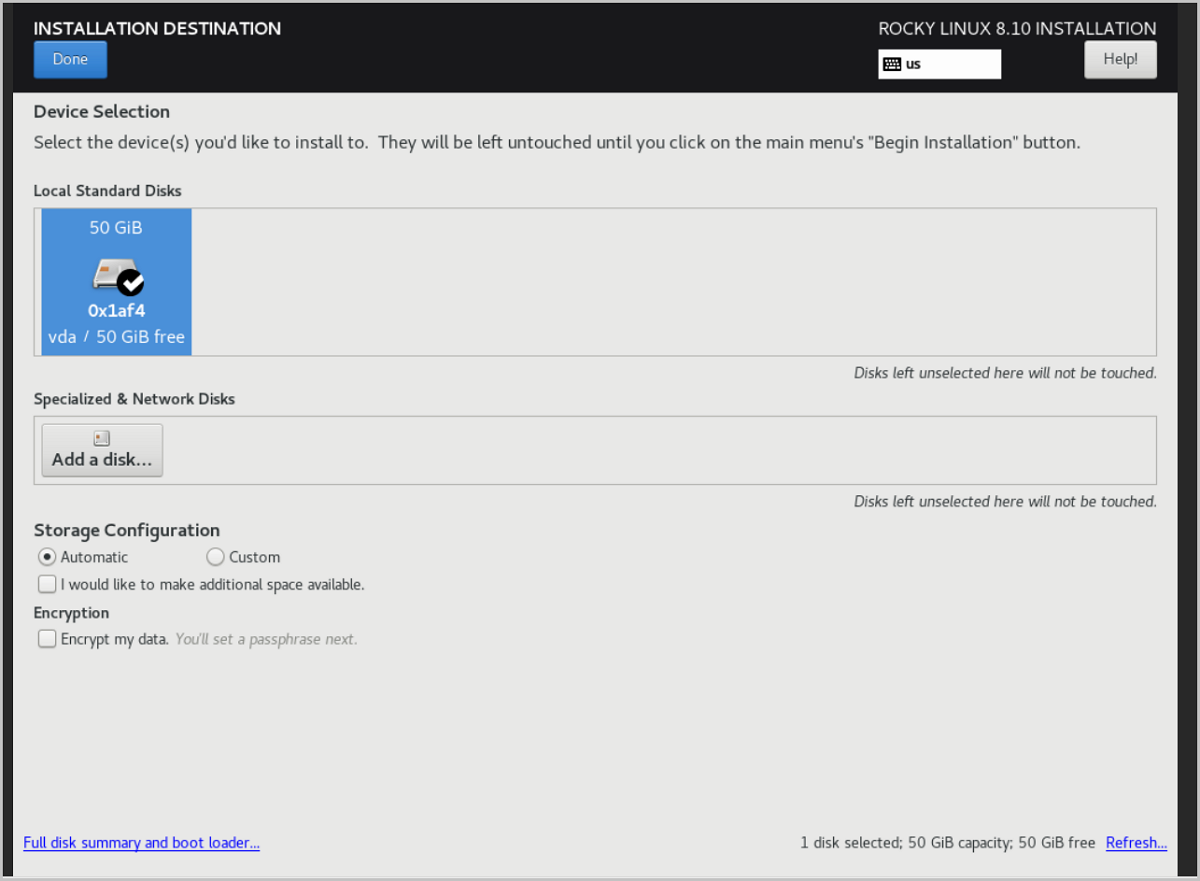Click the keyboard icon beside the us layout

click(892, 64)
